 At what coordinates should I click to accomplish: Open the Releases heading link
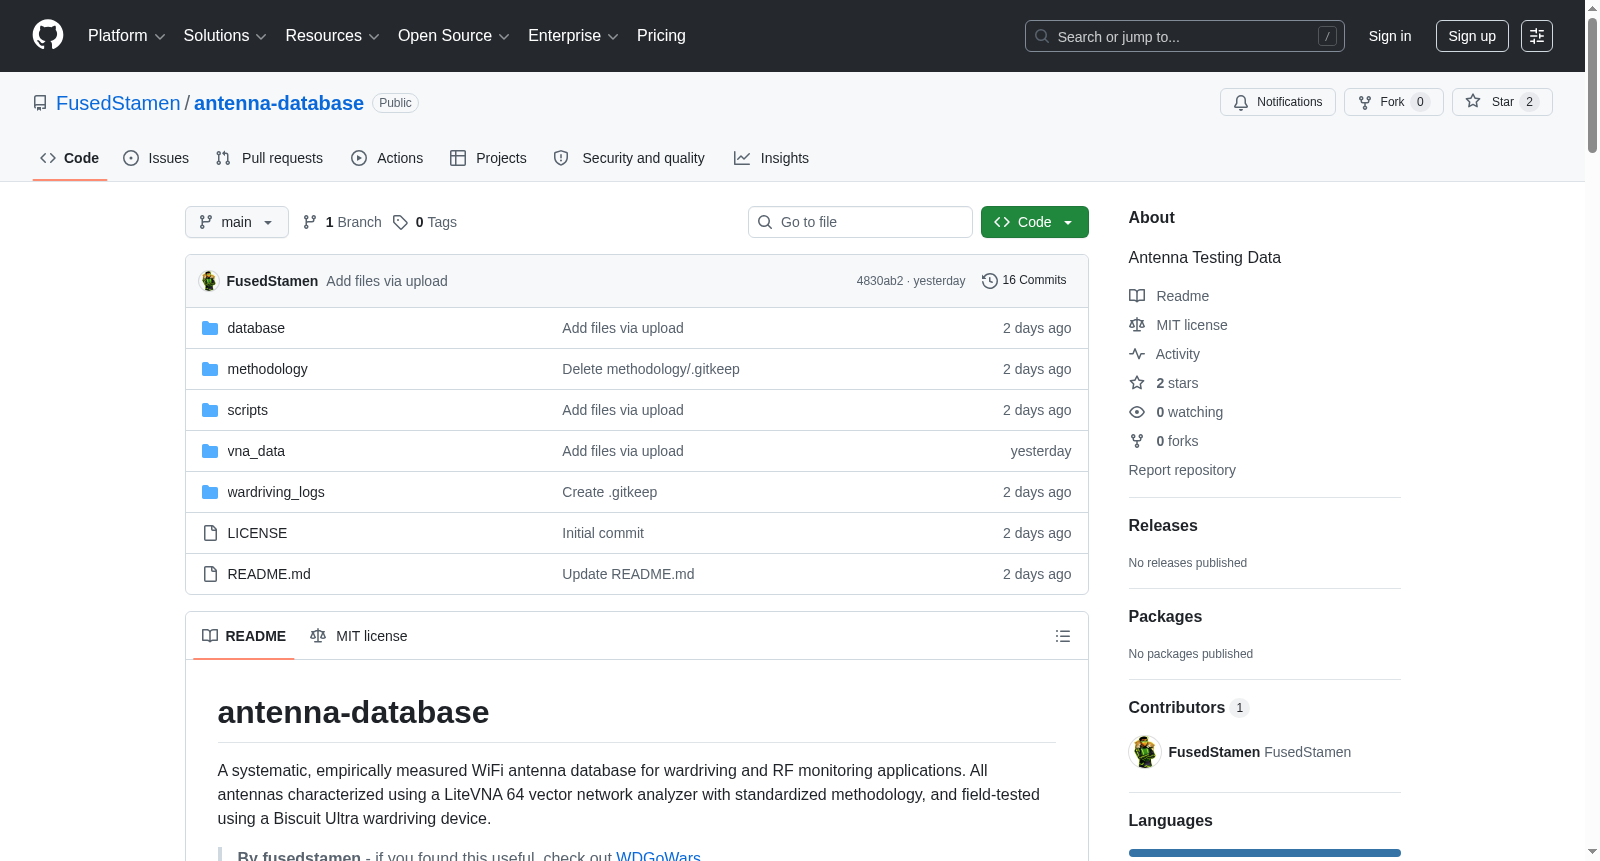1163,526
